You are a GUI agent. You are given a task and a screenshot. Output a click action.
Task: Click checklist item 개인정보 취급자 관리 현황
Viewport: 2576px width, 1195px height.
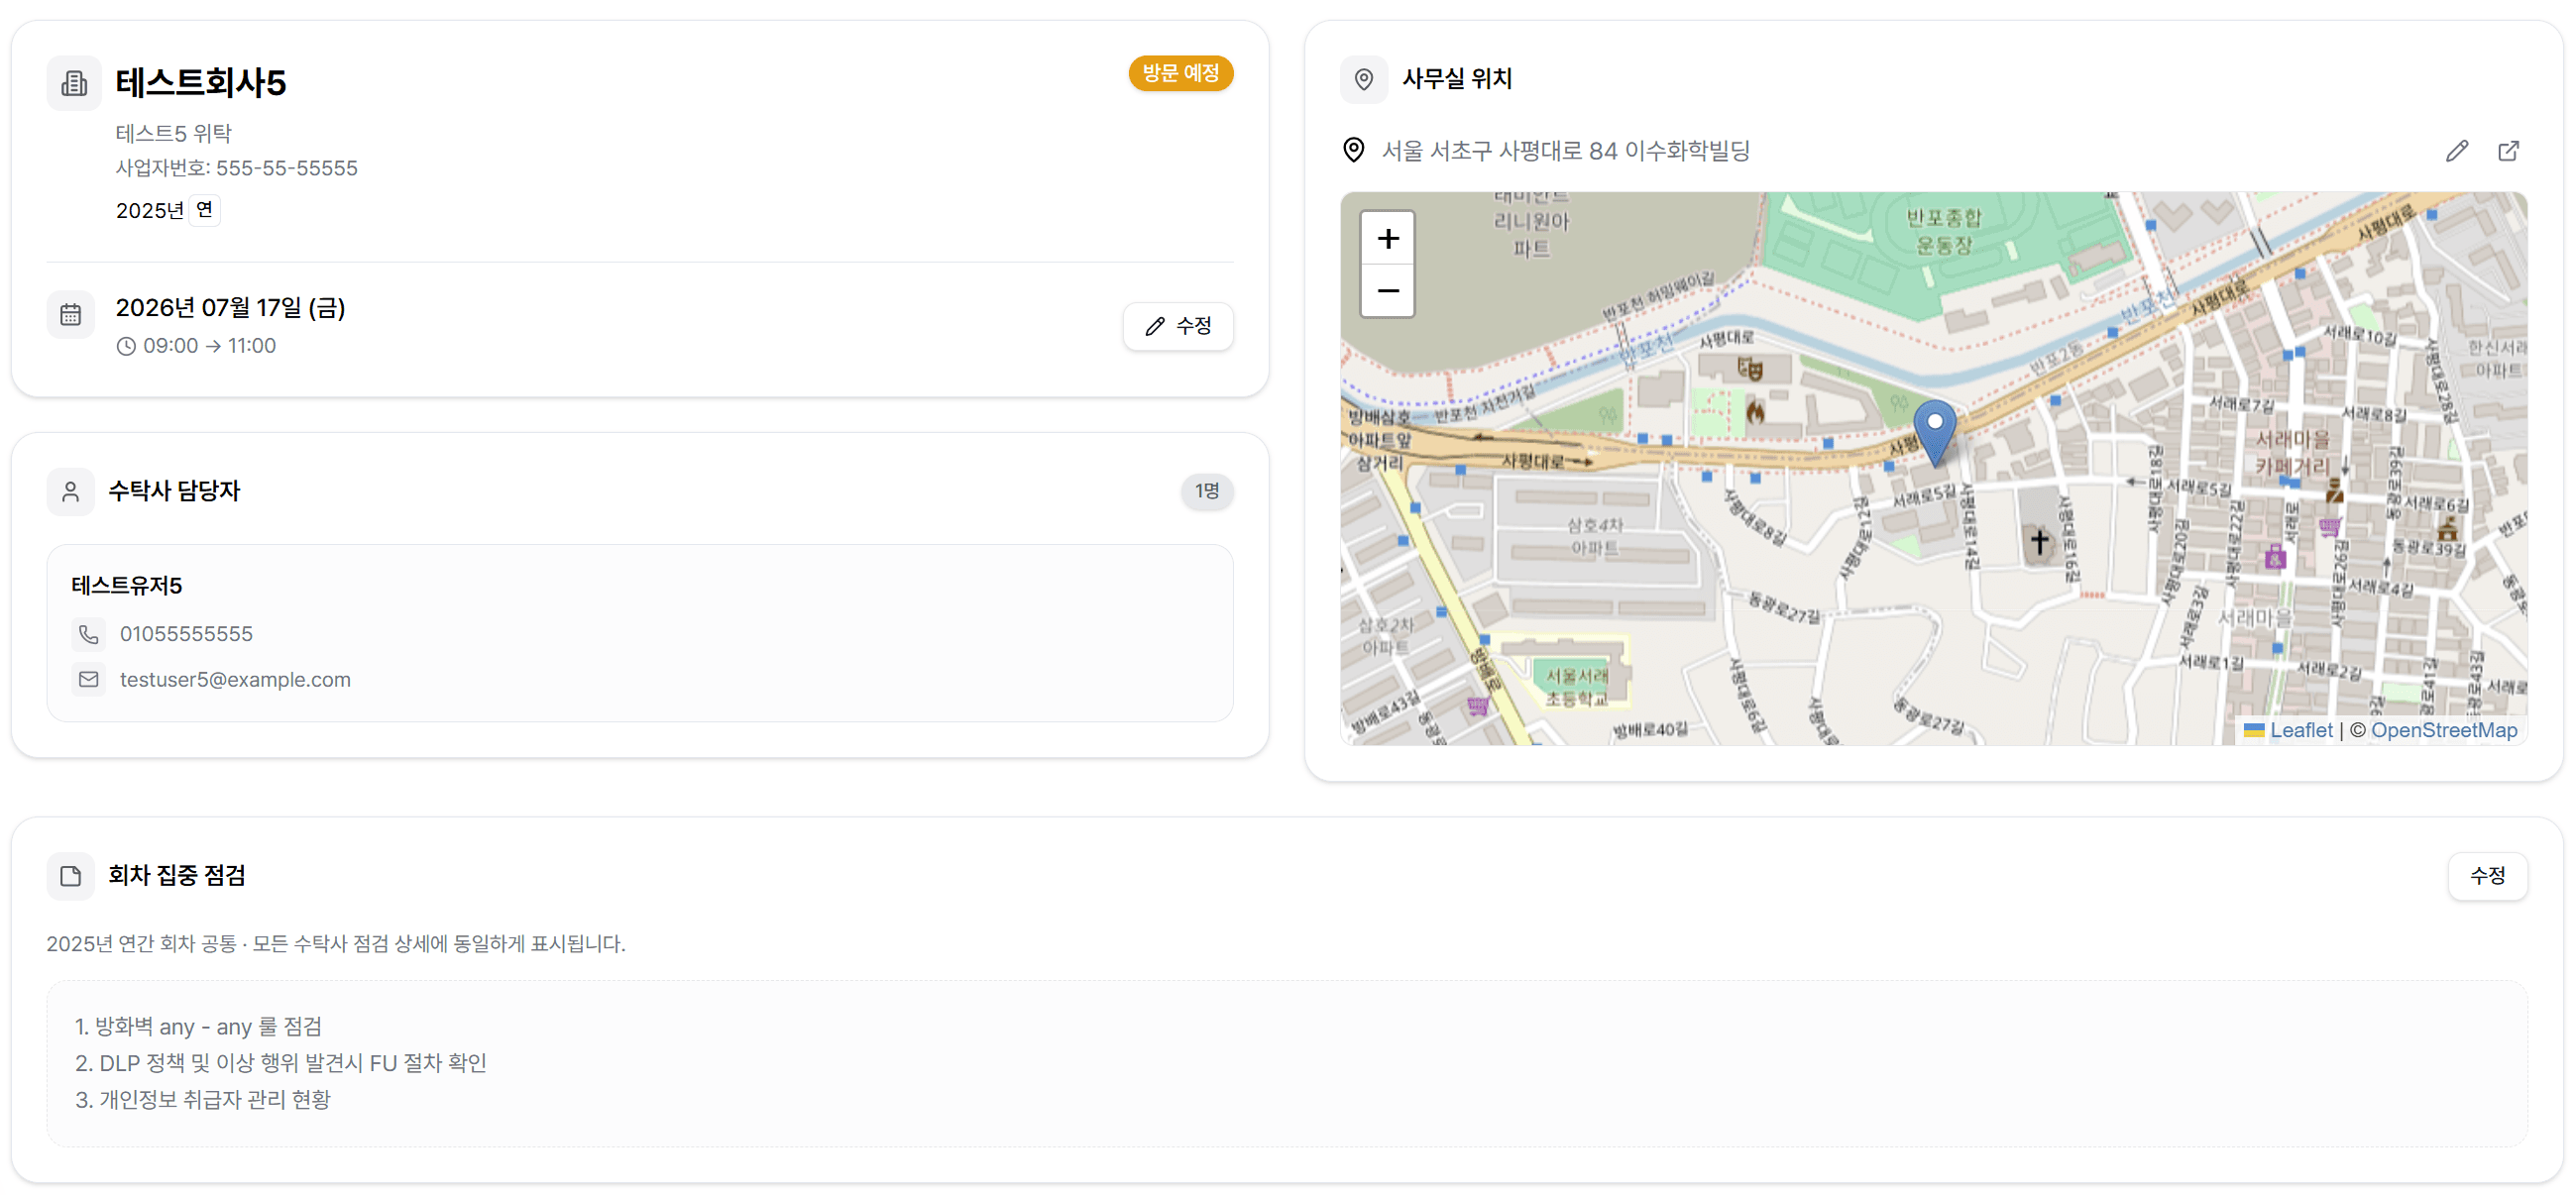point(202,1100)
